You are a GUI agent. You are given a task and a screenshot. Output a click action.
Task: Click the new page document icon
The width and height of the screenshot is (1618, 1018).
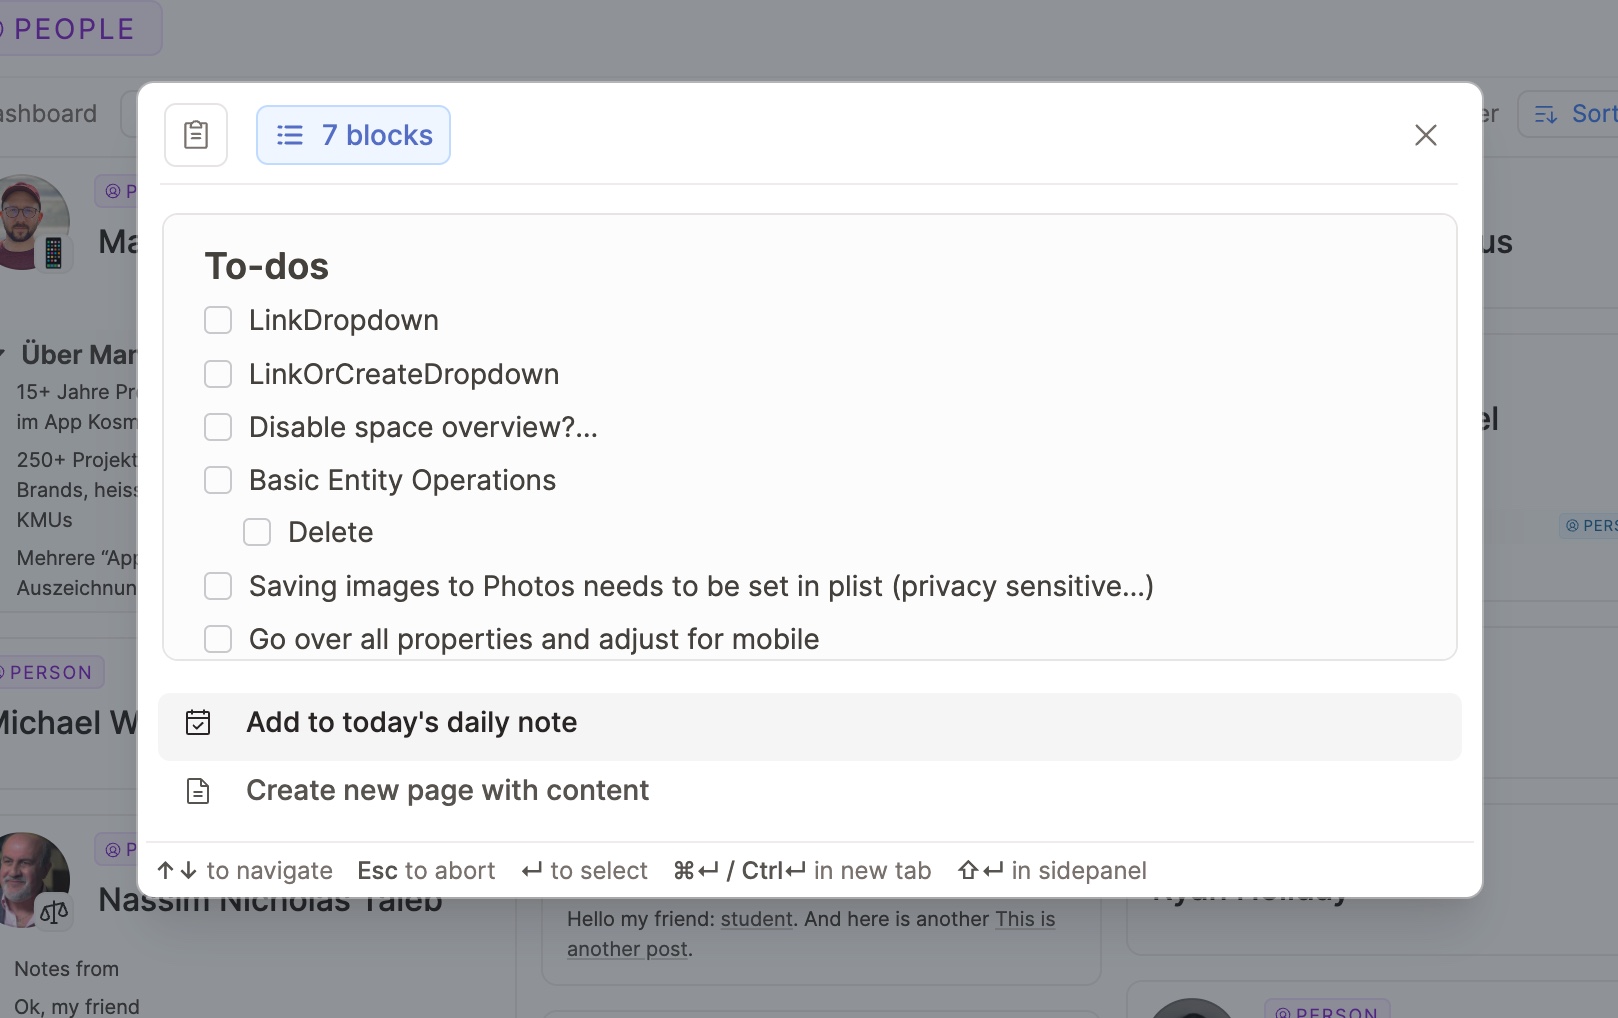(198, 791)
